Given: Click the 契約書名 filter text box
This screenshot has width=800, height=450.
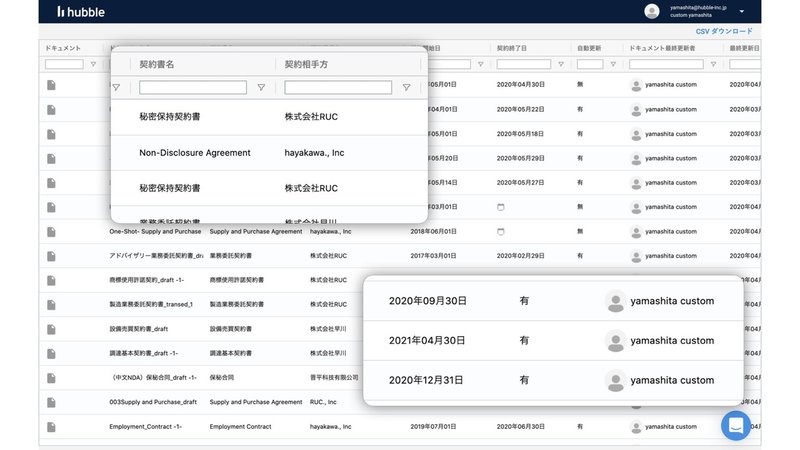Looking at the screenshot, I should [193, 87].
